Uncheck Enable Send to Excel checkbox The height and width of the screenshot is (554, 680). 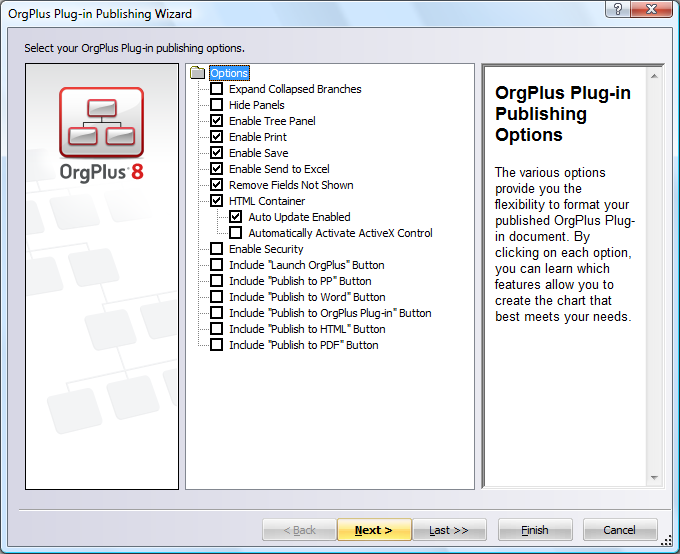[216, 169]
